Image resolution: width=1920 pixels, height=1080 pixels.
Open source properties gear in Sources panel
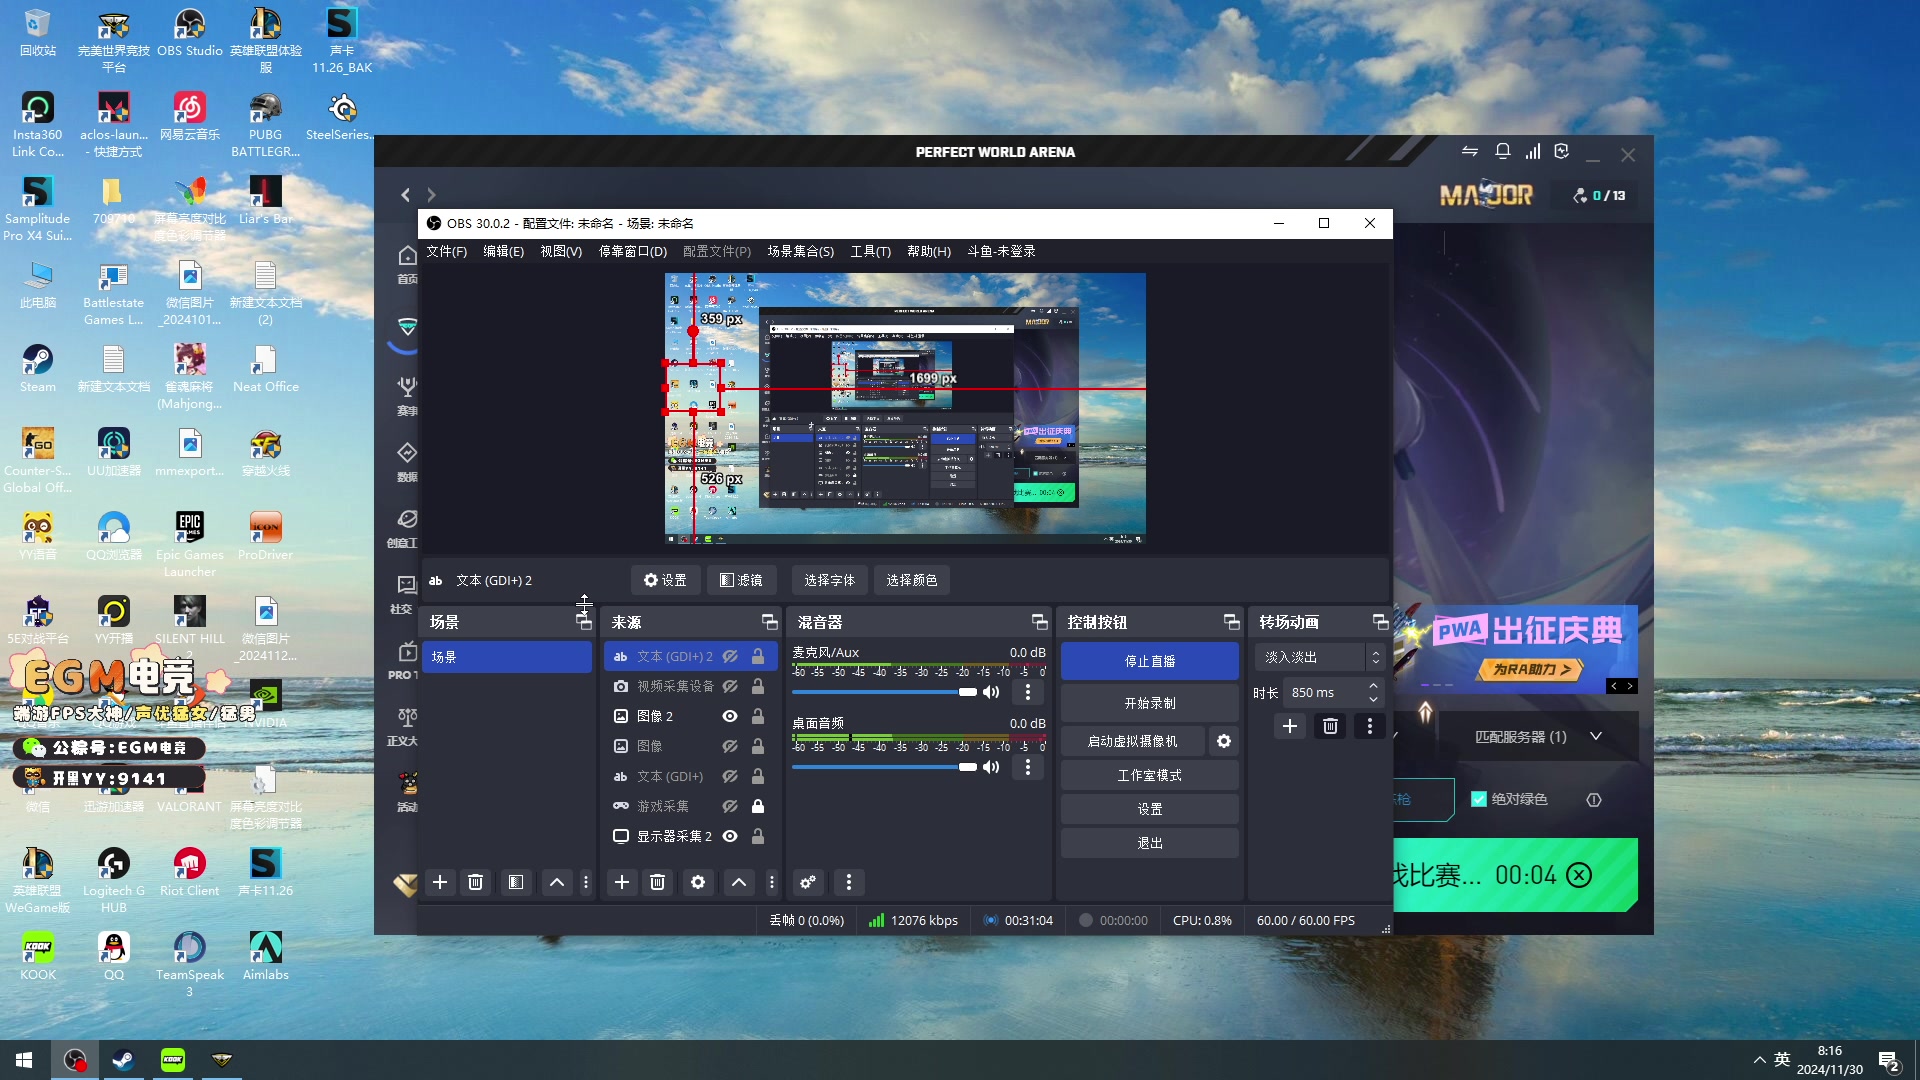pos(698,882)
